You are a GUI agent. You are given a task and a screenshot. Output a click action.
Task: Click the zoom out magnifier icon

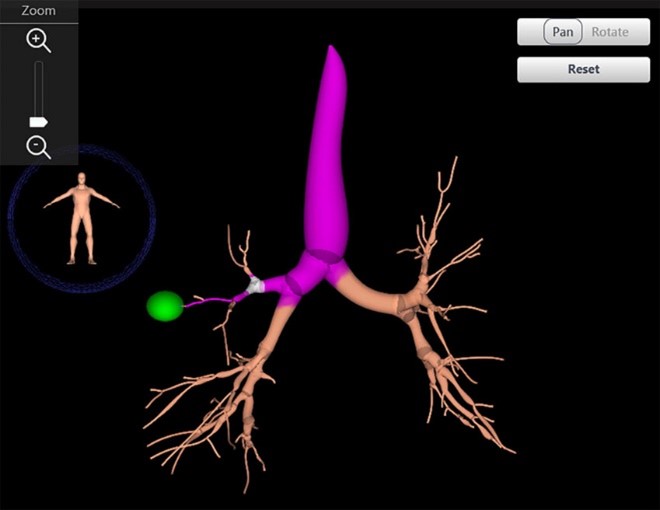39,148
